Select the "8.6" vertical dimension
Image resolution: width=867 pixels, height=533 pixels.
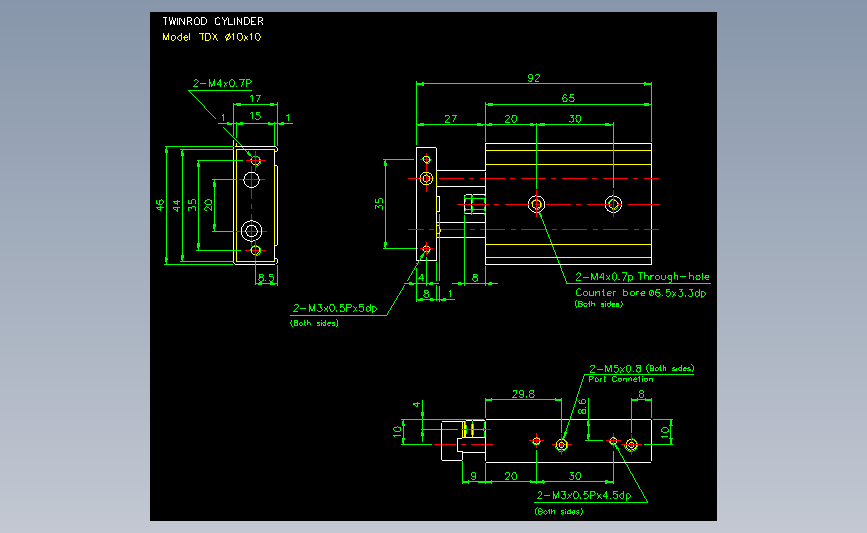582,407
